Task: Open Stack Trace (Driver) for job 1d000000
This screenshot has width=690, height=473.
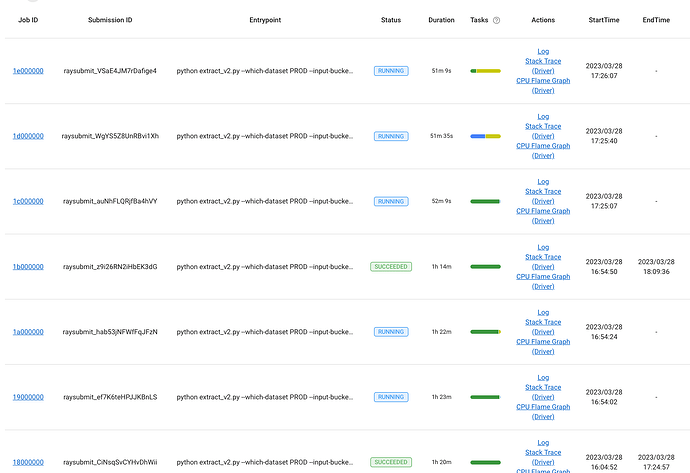Action: [x=543, y=131]
